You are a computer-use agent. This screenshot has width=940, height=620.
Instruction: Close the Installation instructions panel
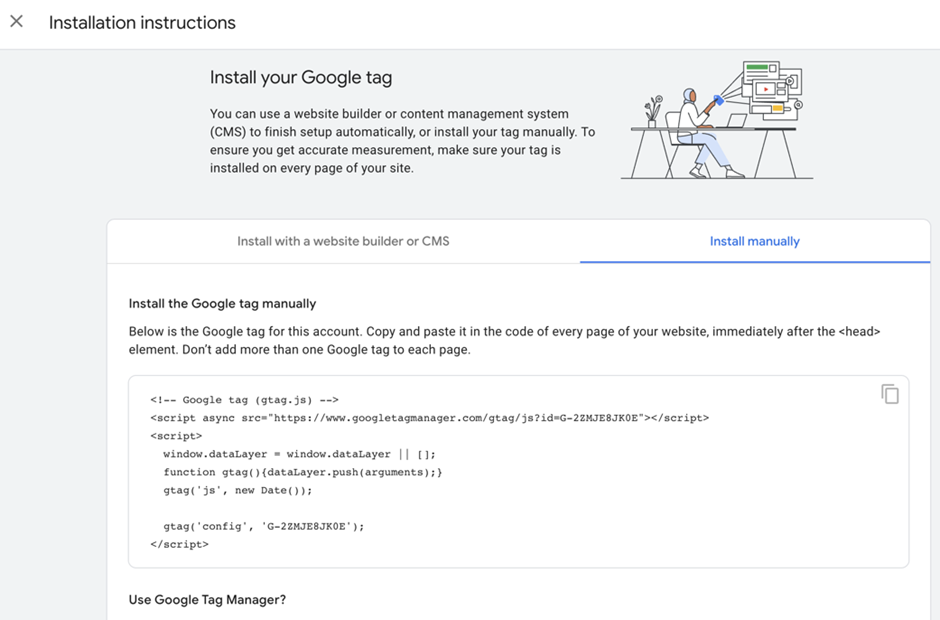tap(17, 21)
